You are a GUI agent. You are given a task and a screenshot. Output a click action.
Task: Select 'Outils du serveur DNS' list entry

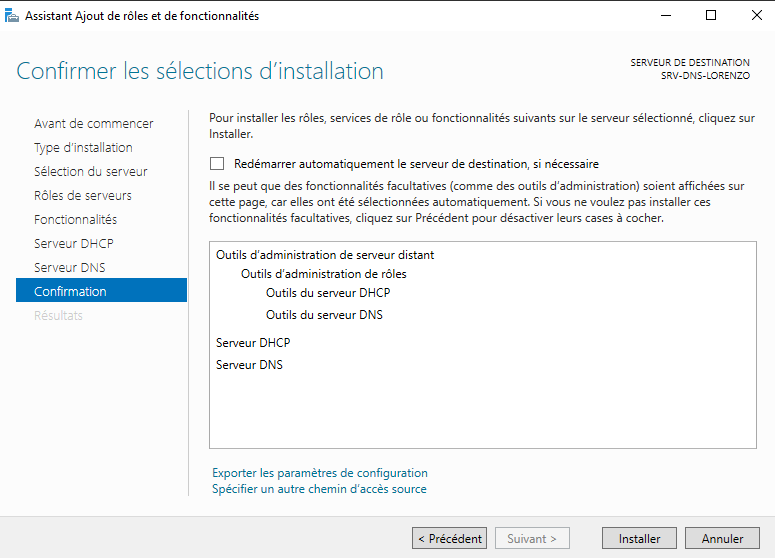(x=324, y=315)
